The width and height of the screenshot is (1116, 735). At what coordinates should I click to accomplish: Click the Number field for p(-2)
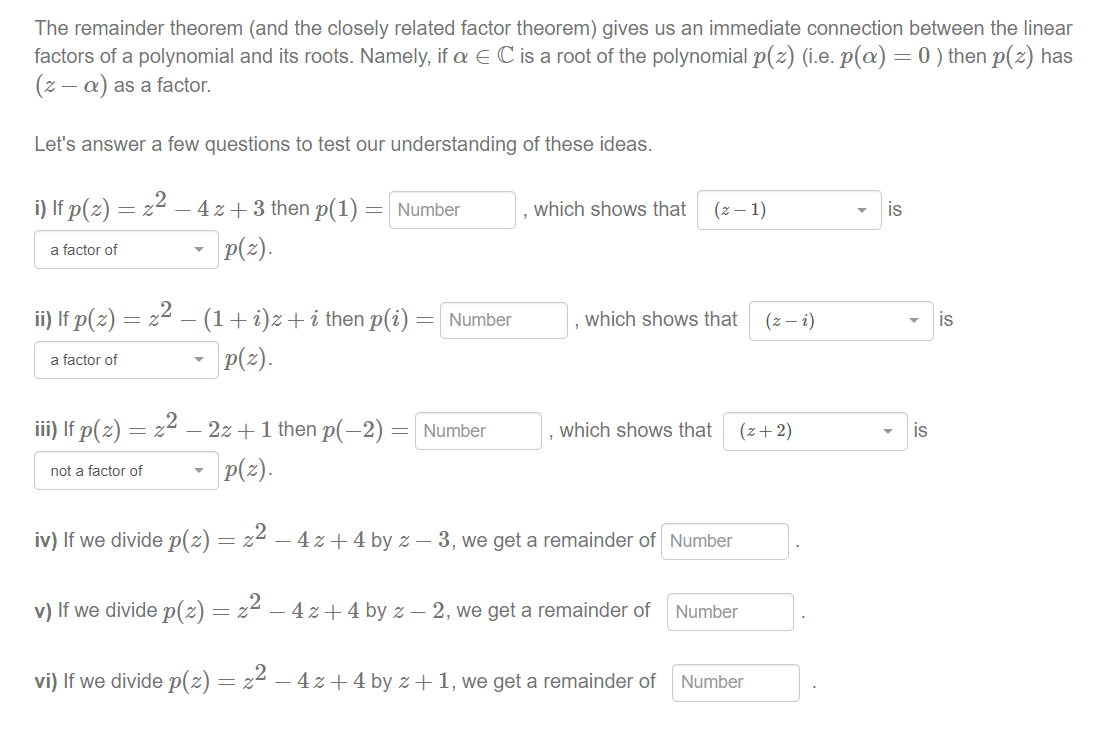tap(478, 431)
